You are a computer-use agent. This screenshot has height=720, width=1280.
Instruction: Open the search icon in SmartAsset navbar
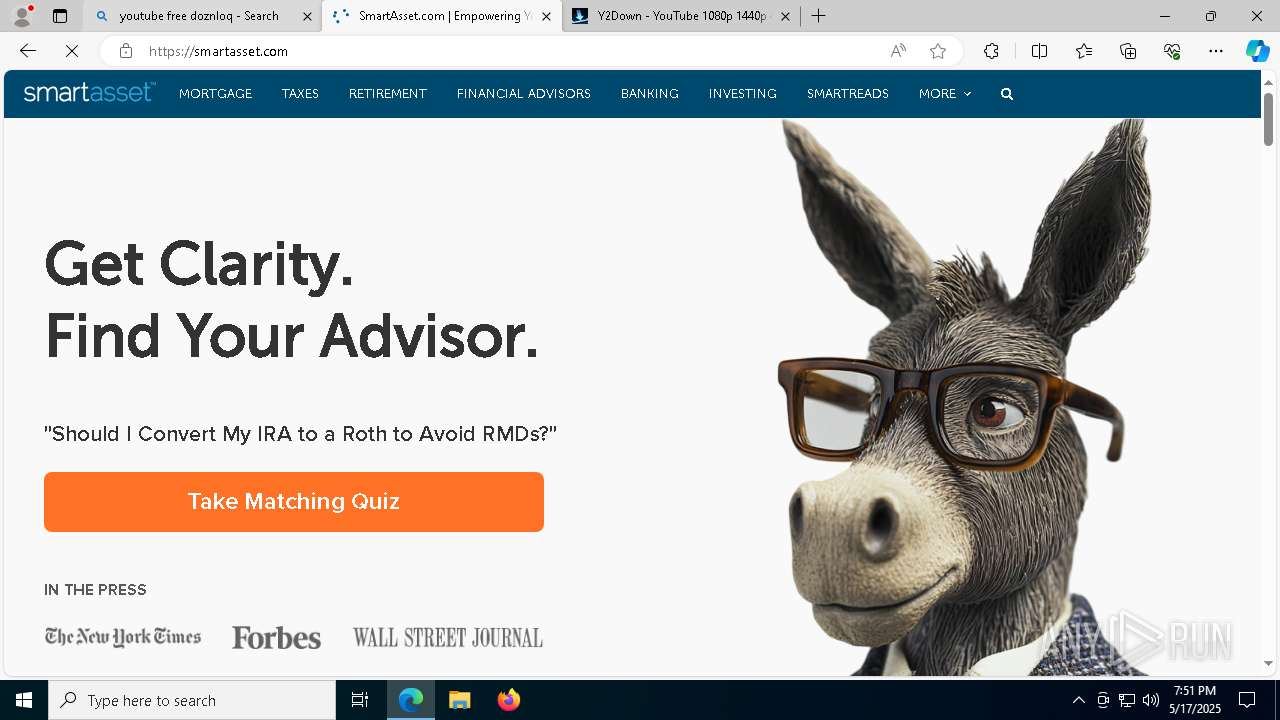coord(1007,94)
